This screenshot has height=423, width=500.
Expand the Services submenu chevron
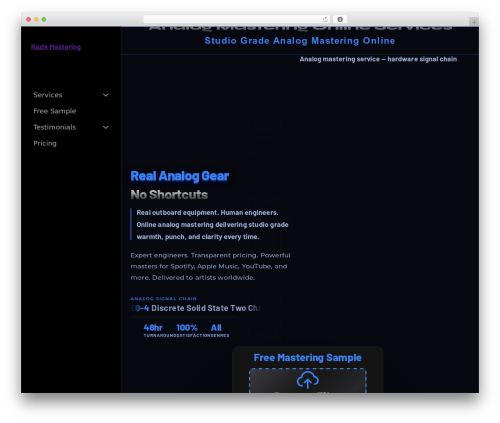point(106,95)
